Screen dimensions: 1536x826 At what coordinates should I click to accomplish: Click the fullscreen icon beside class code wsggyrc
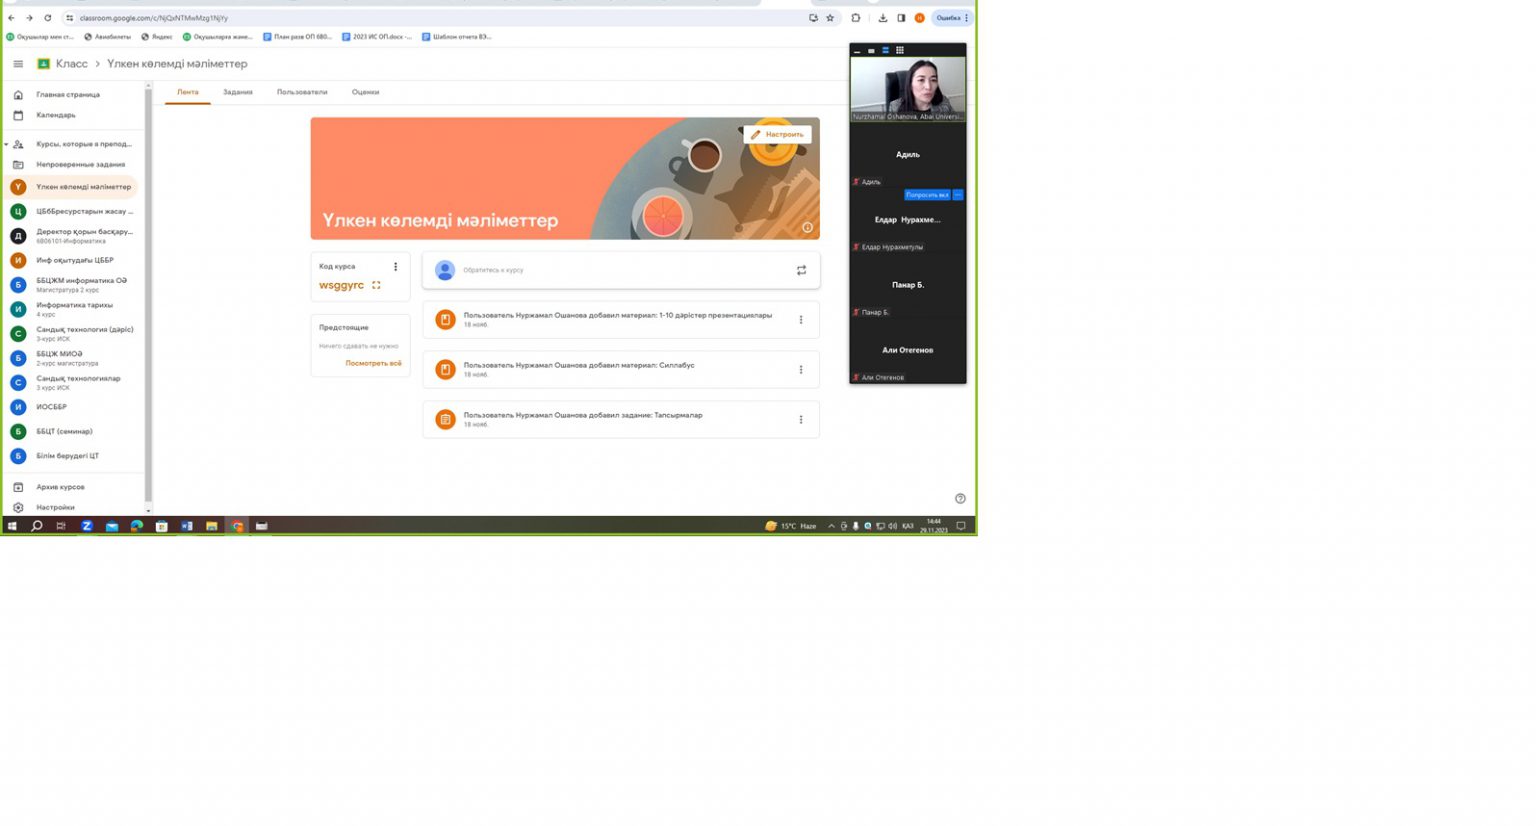(x=376, y=285)
